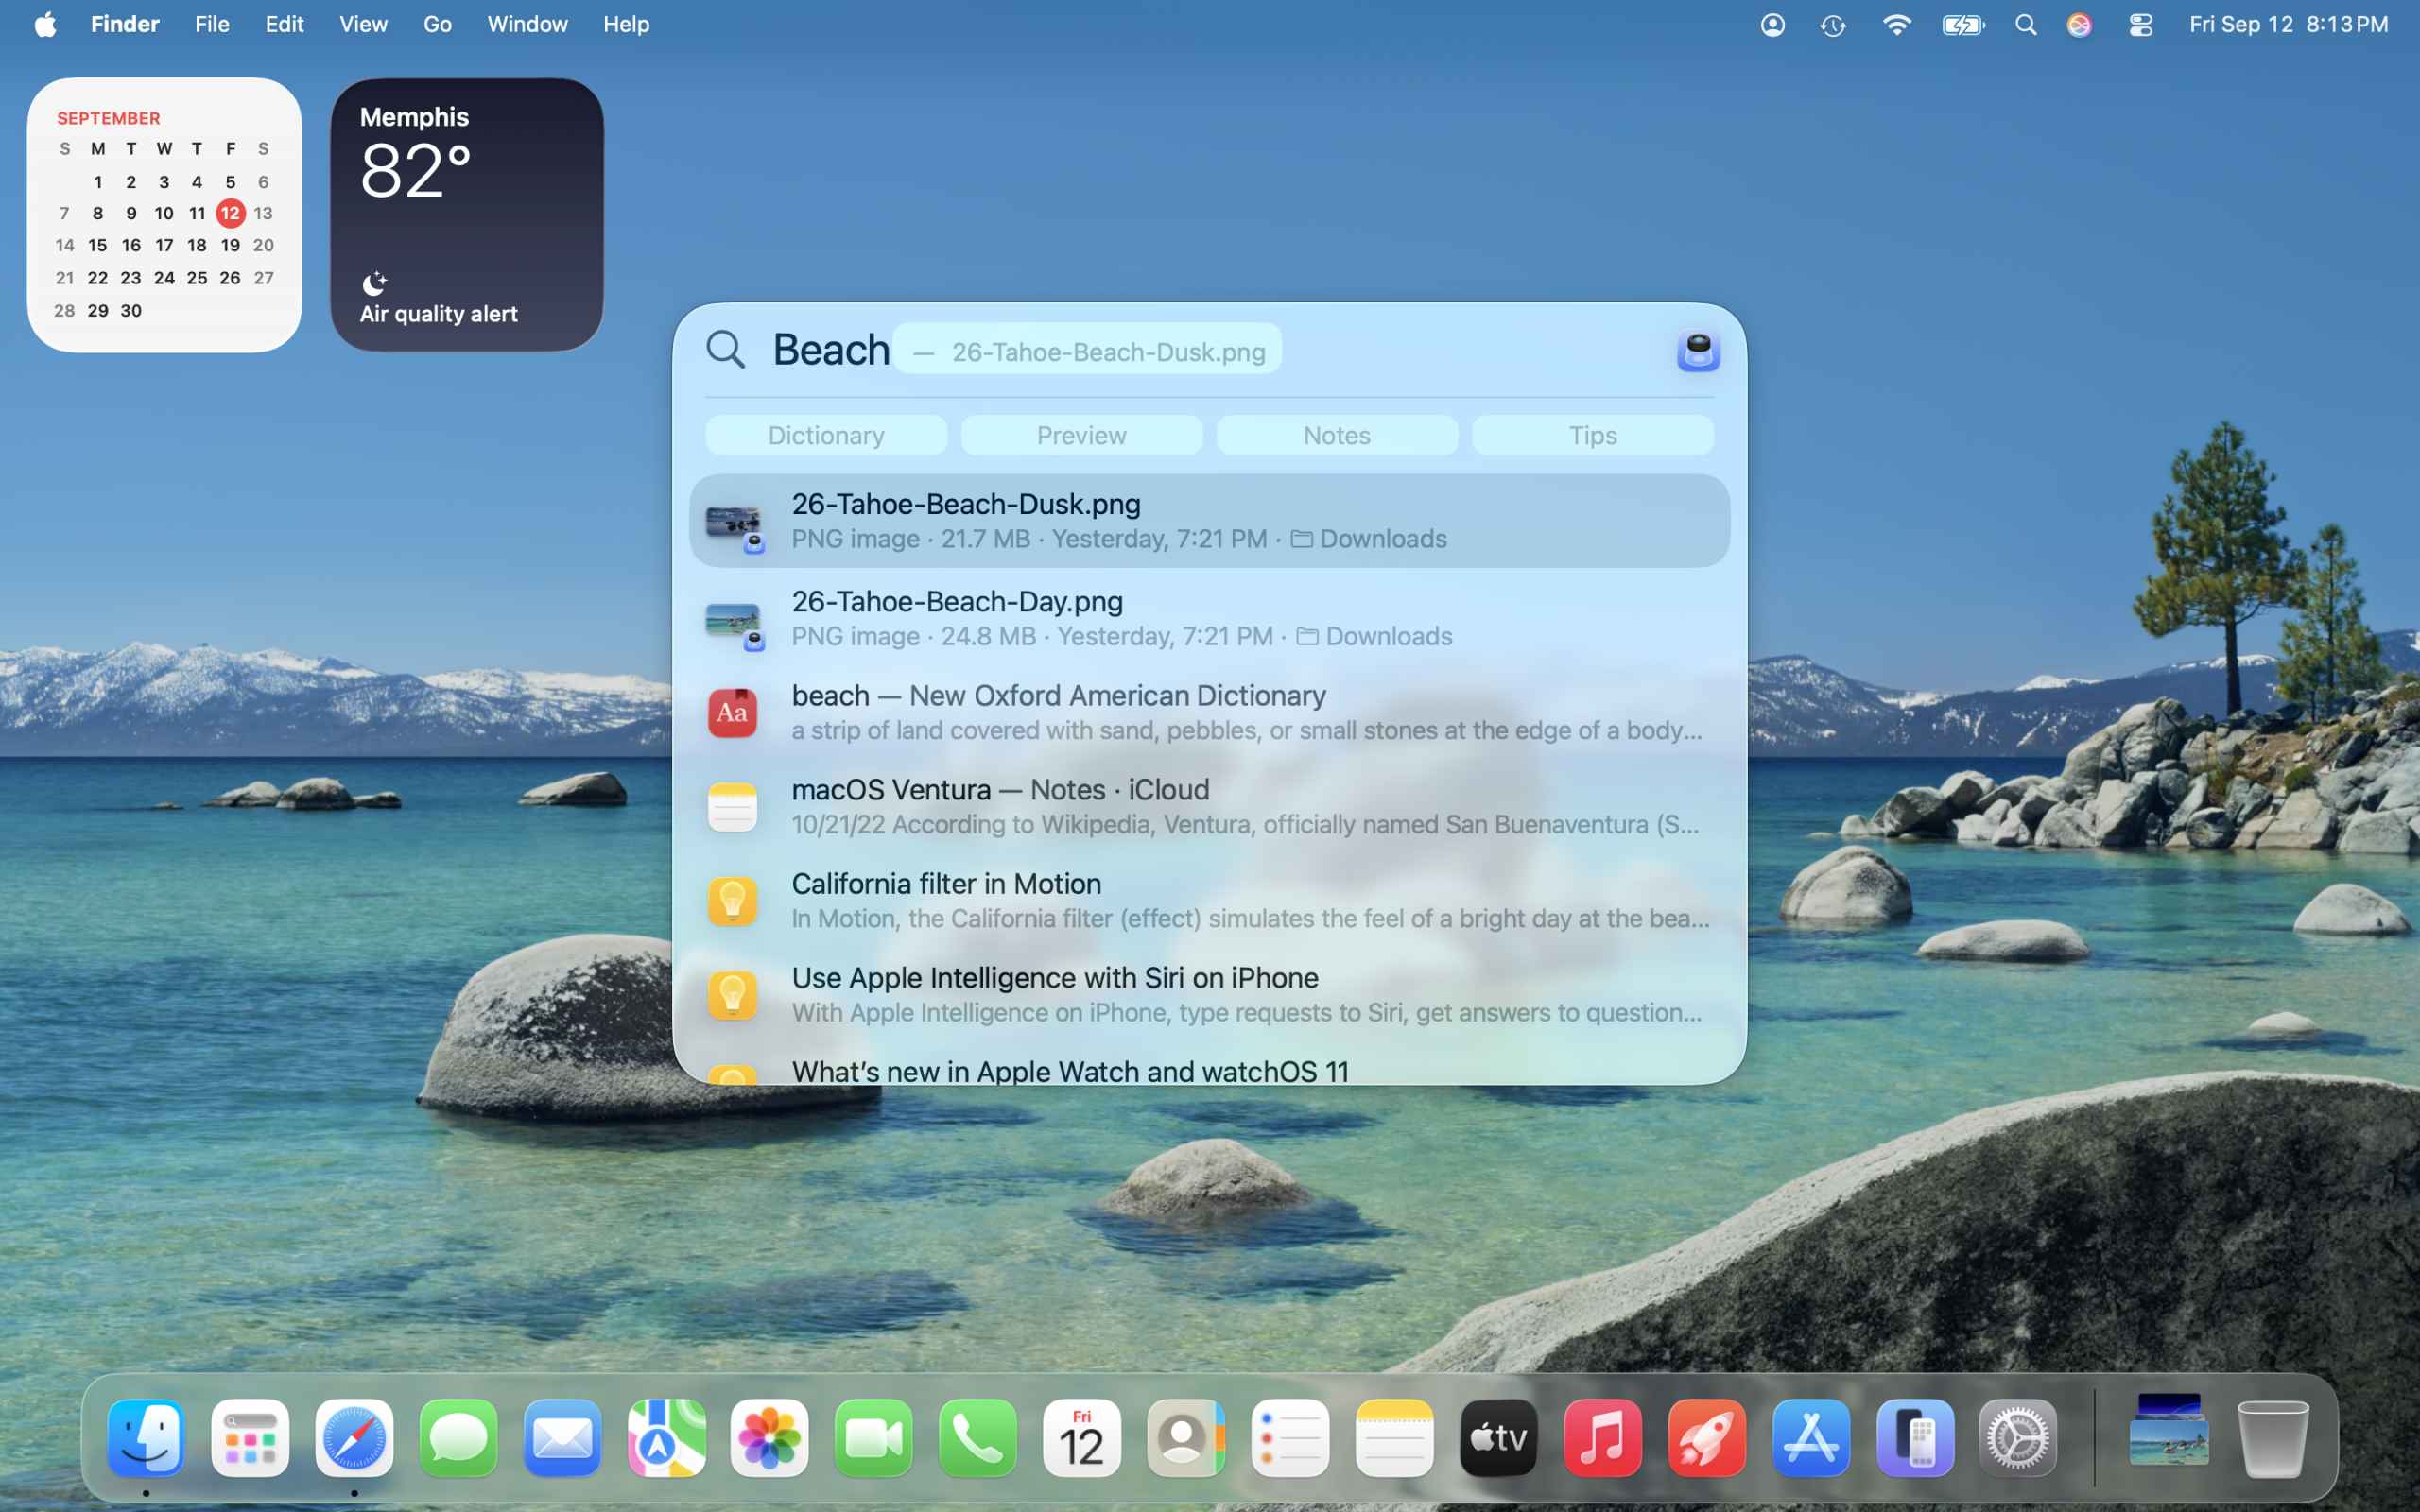The image size is (2420, 1512).
Task: Click the Wi-Fi status menu icon
Action: pos(1896,25)
